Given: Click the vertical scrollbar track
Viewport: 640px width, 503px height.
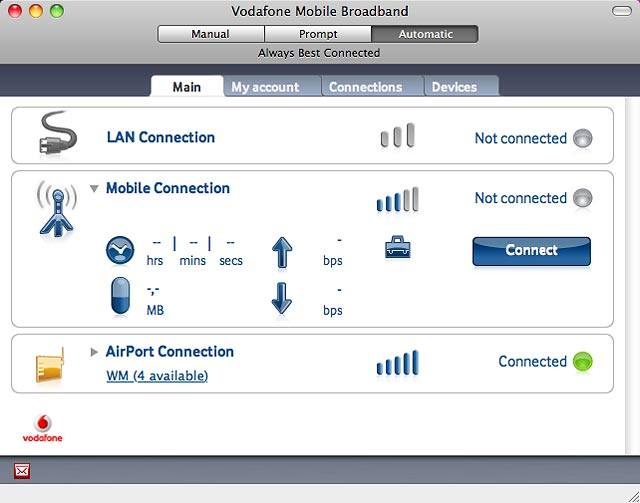Looking at the screenshot, I should point(633,276).
